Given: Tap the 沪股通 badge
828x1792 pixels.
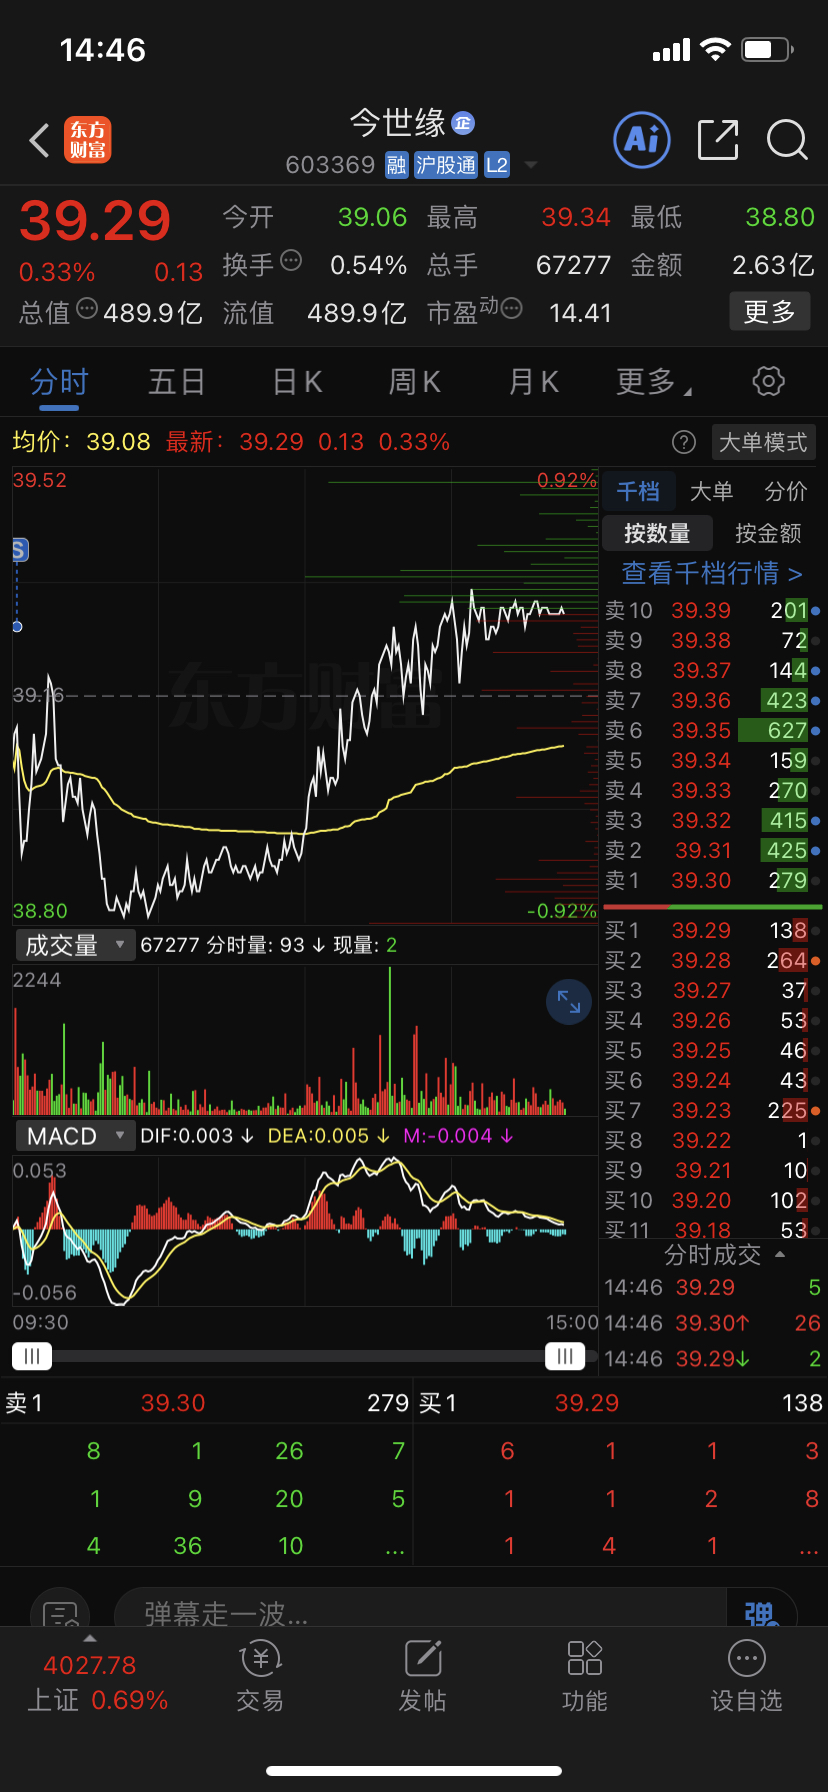Looking at the screenshot, I should coord(446,165).
